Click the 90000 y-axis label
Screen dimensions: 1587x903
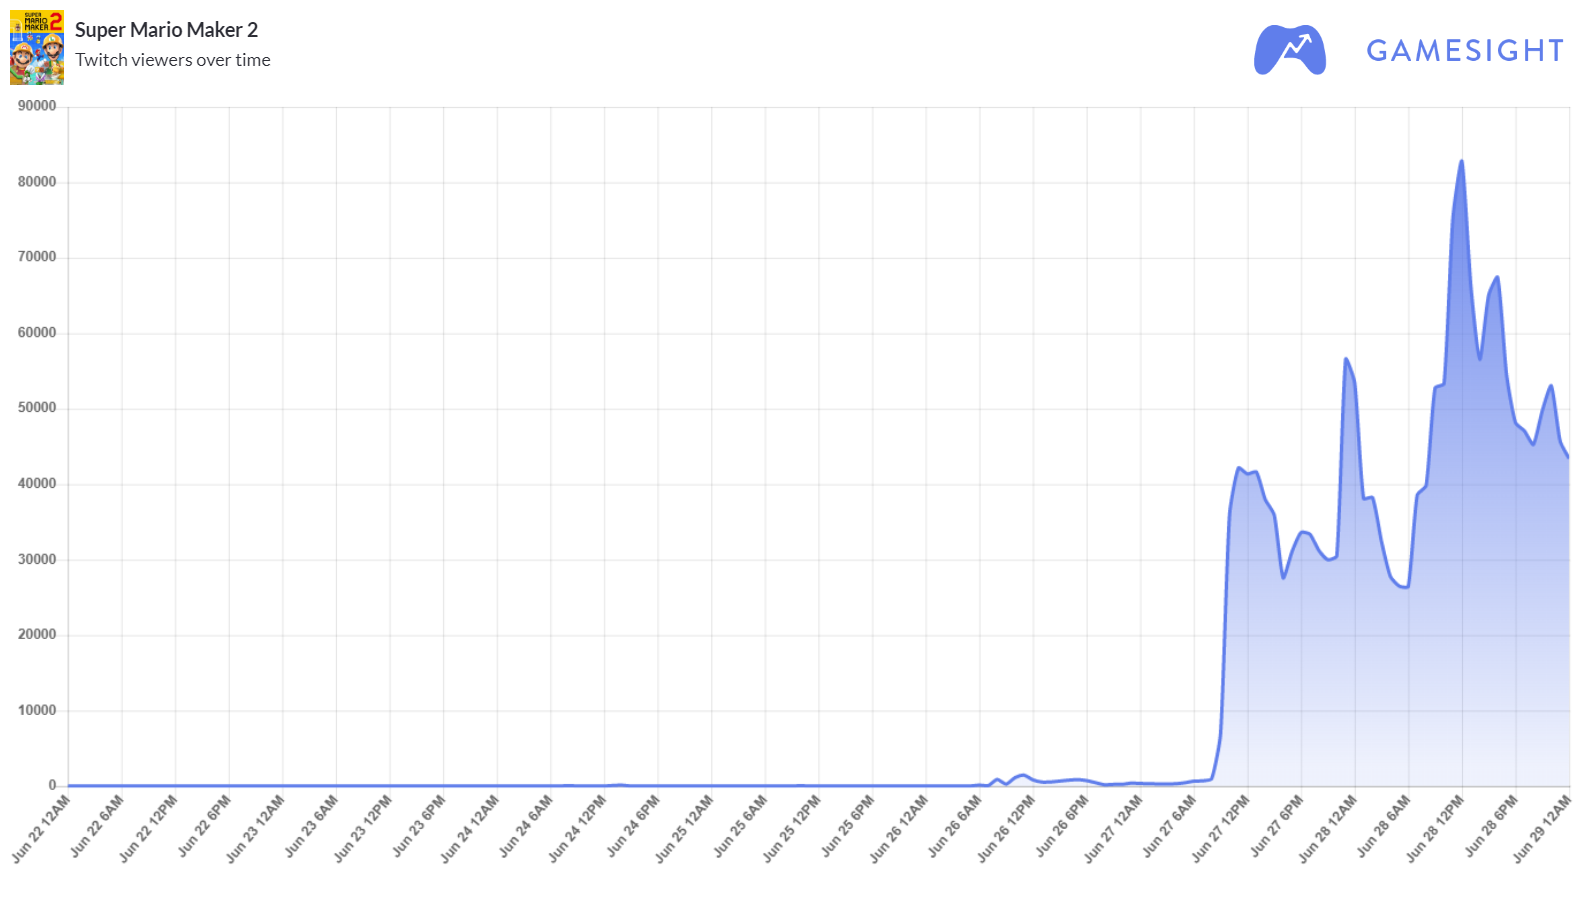[37, 106]
